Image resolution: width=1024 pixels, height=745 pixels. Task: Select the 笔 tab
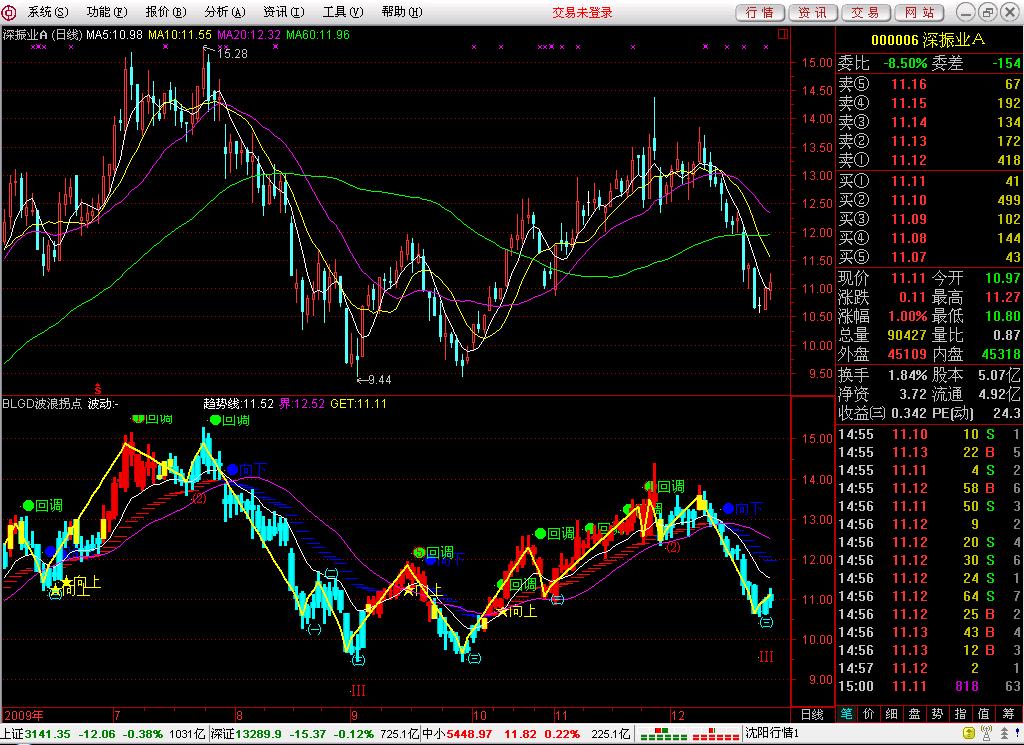846,714
